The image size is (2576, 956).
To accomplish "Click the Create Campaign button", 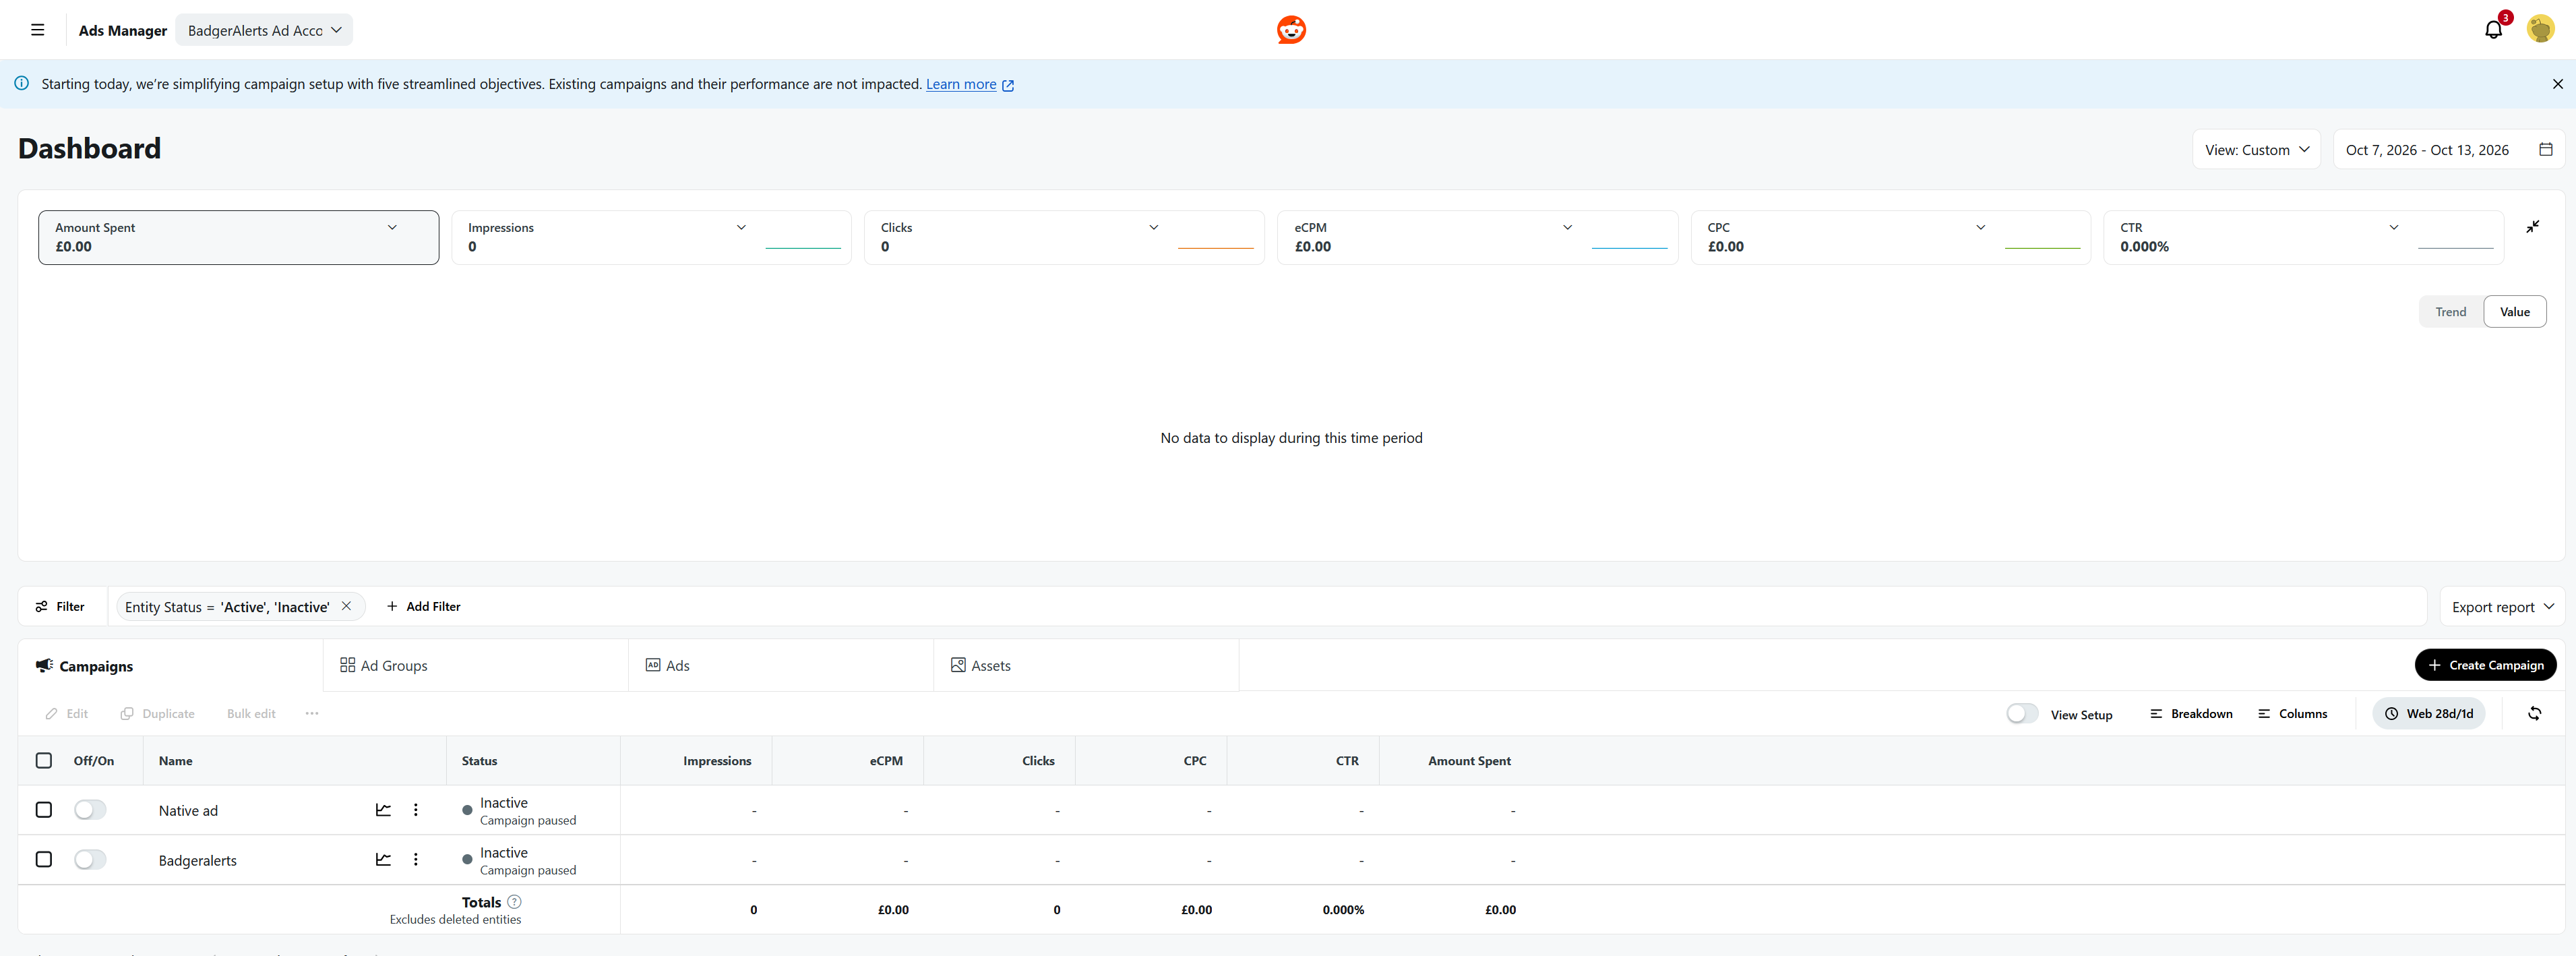I will click(x=2485, y=665).
